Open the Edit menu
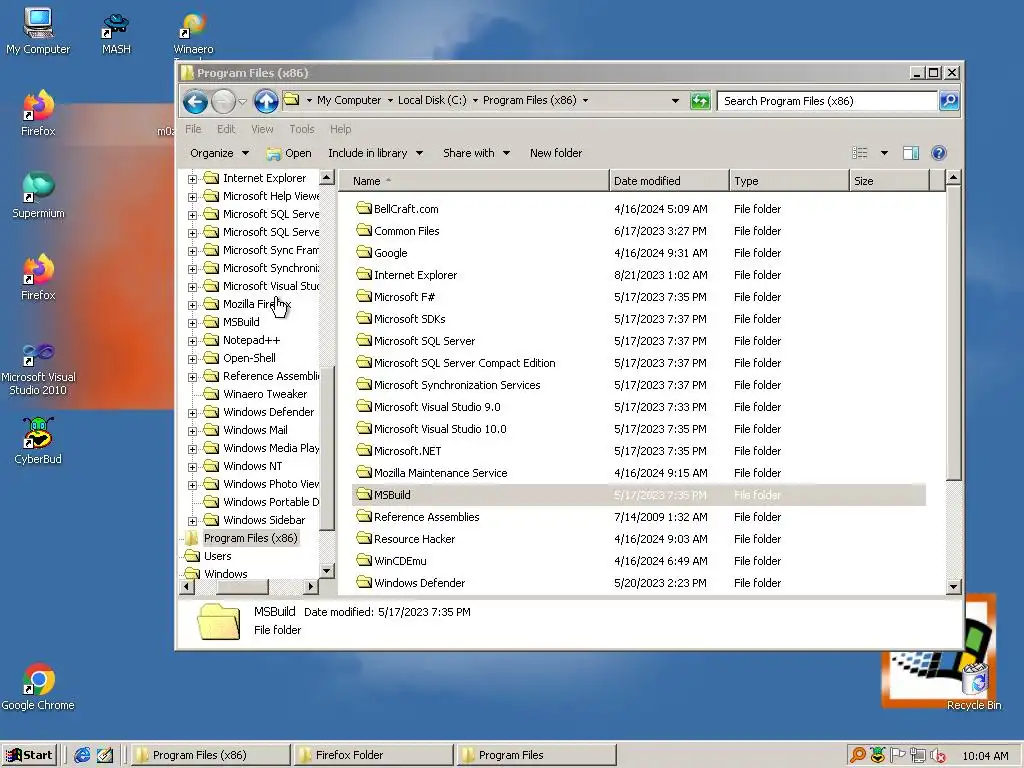This screenshot has height=768, width=1024. click(226, 129)
